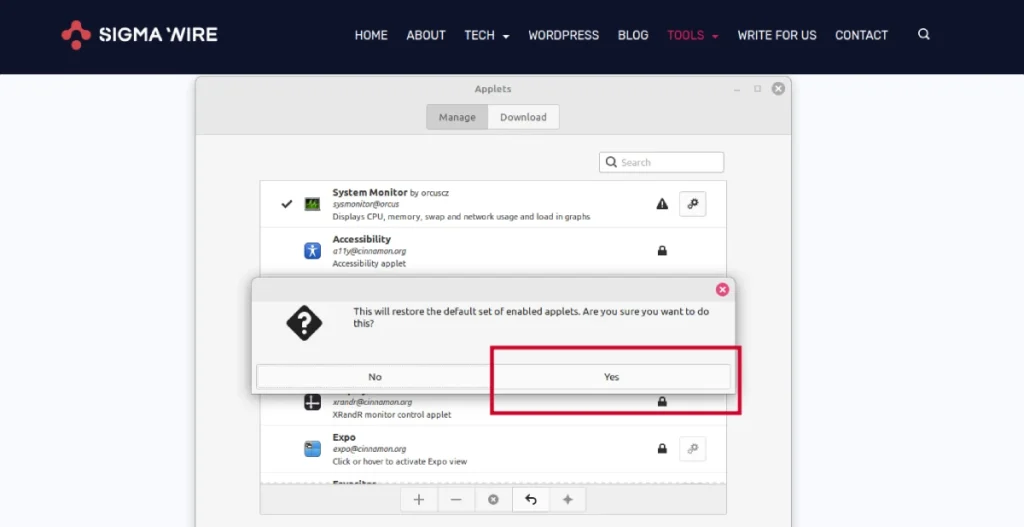Click the Expo applet configure button
This screenshot has width=1024, height=527.
(693, 449)
